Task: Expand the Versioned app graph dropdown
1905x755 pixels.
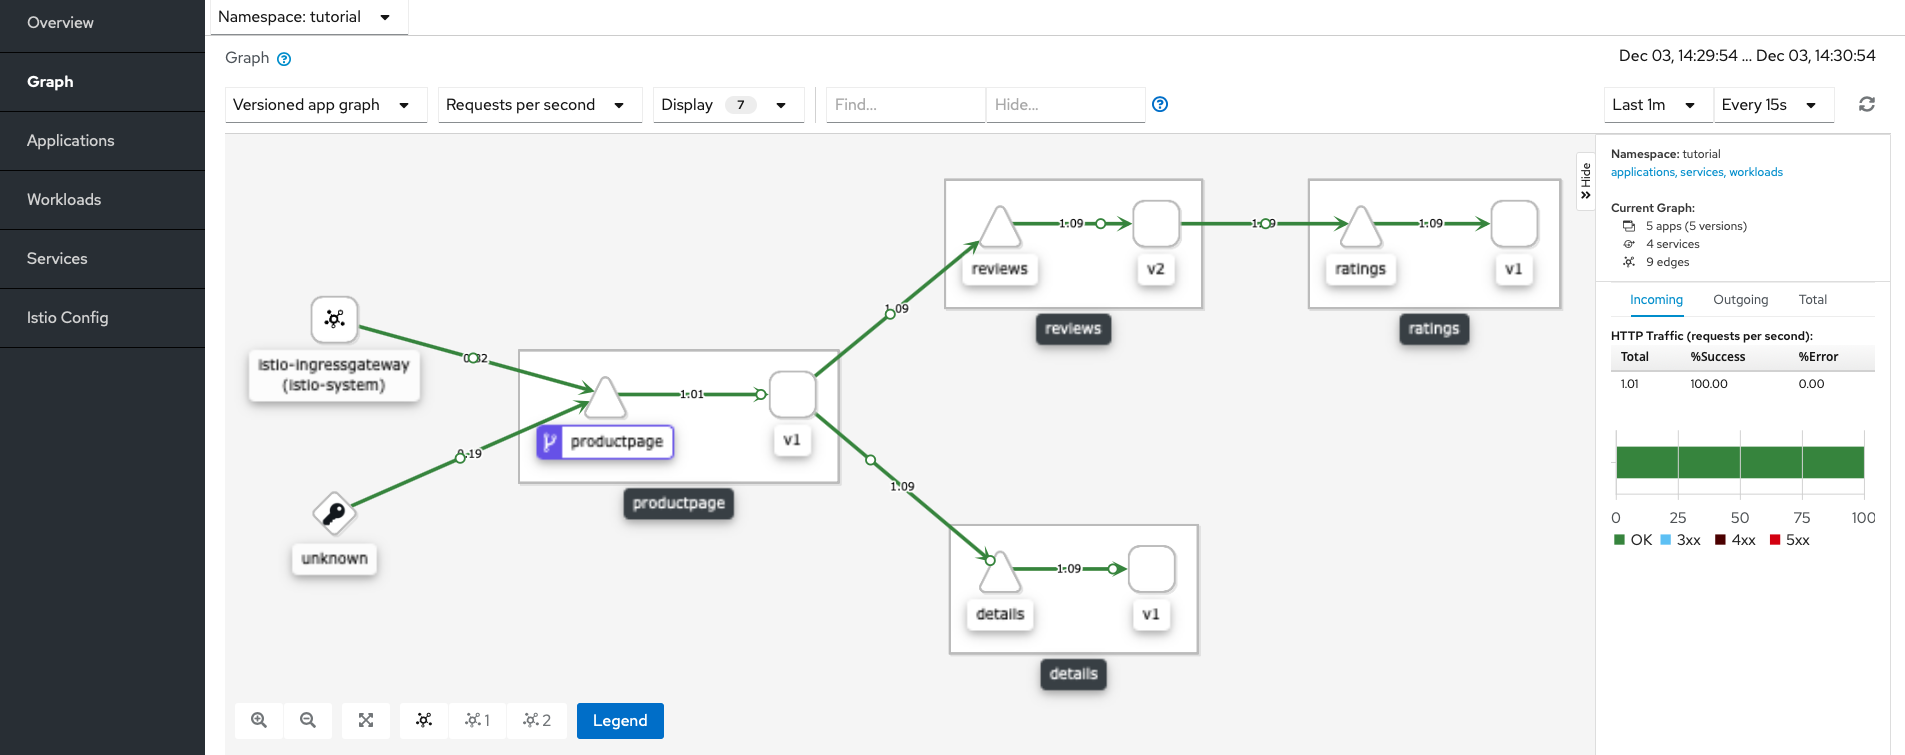Action: 322,105
